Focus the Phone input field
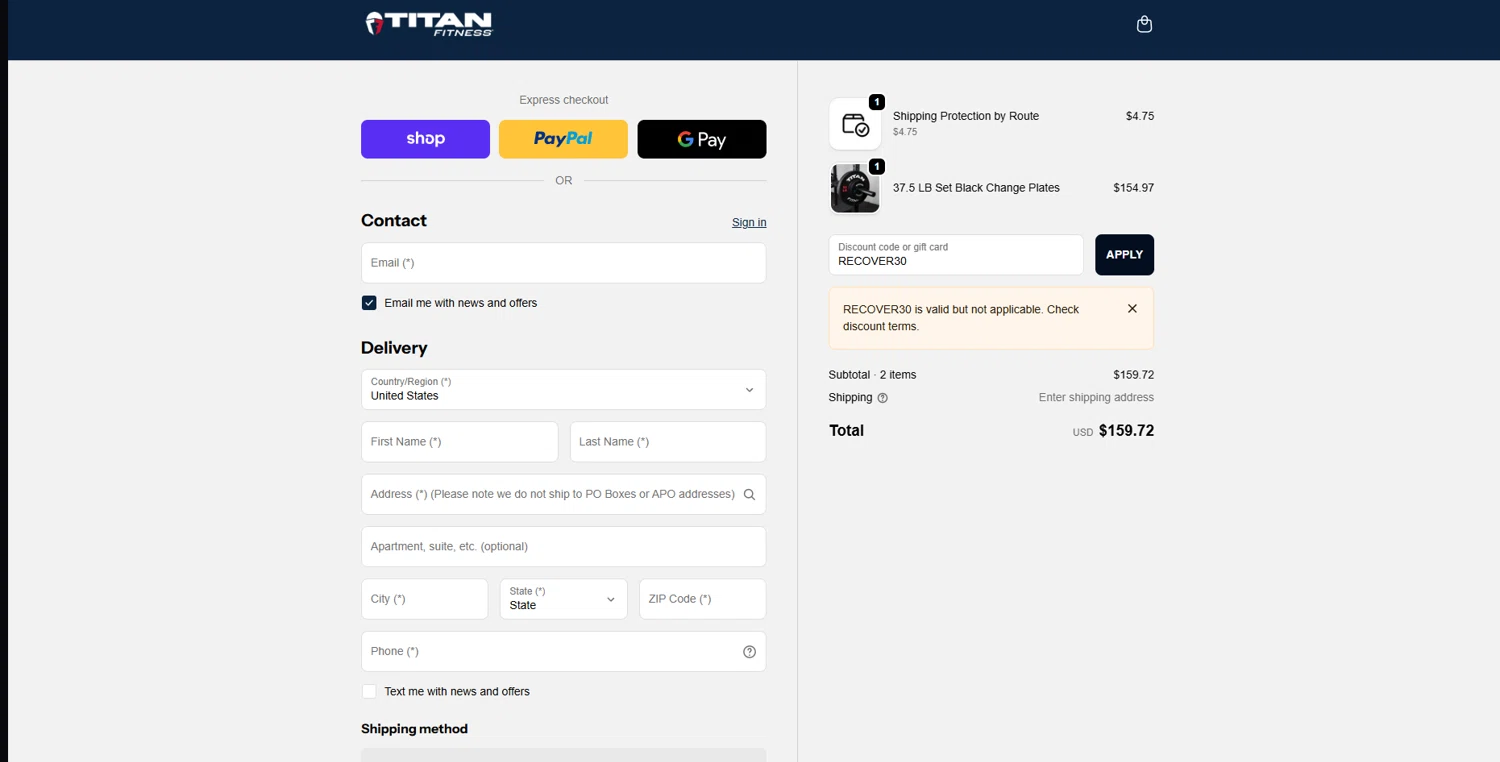The width and height of the screenshot is (1500, 762). tap(563, 651)
